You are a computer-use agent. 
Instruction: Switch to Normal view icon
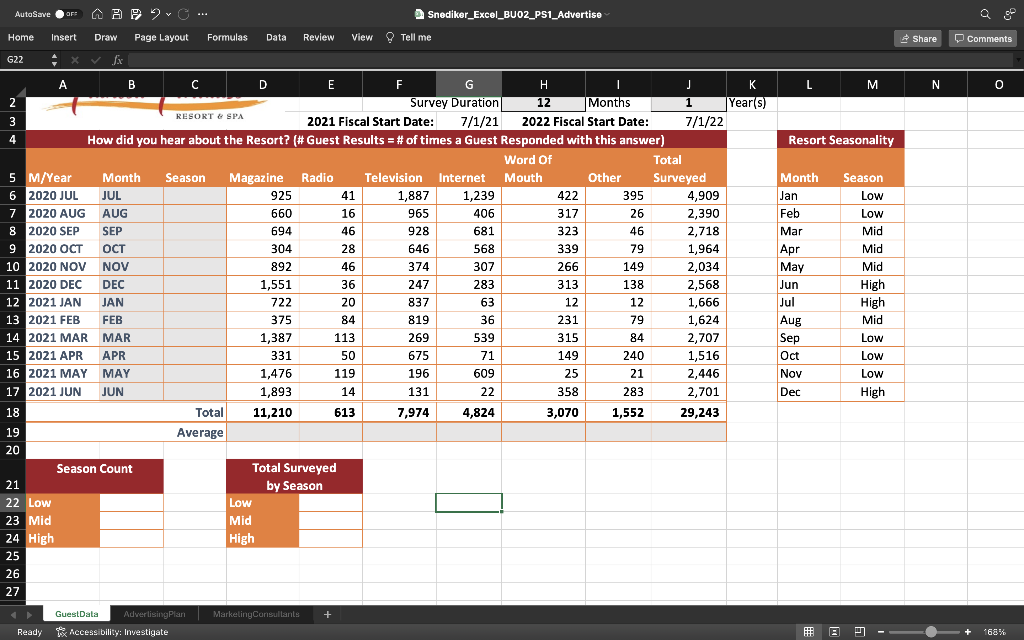coord(808,632)
